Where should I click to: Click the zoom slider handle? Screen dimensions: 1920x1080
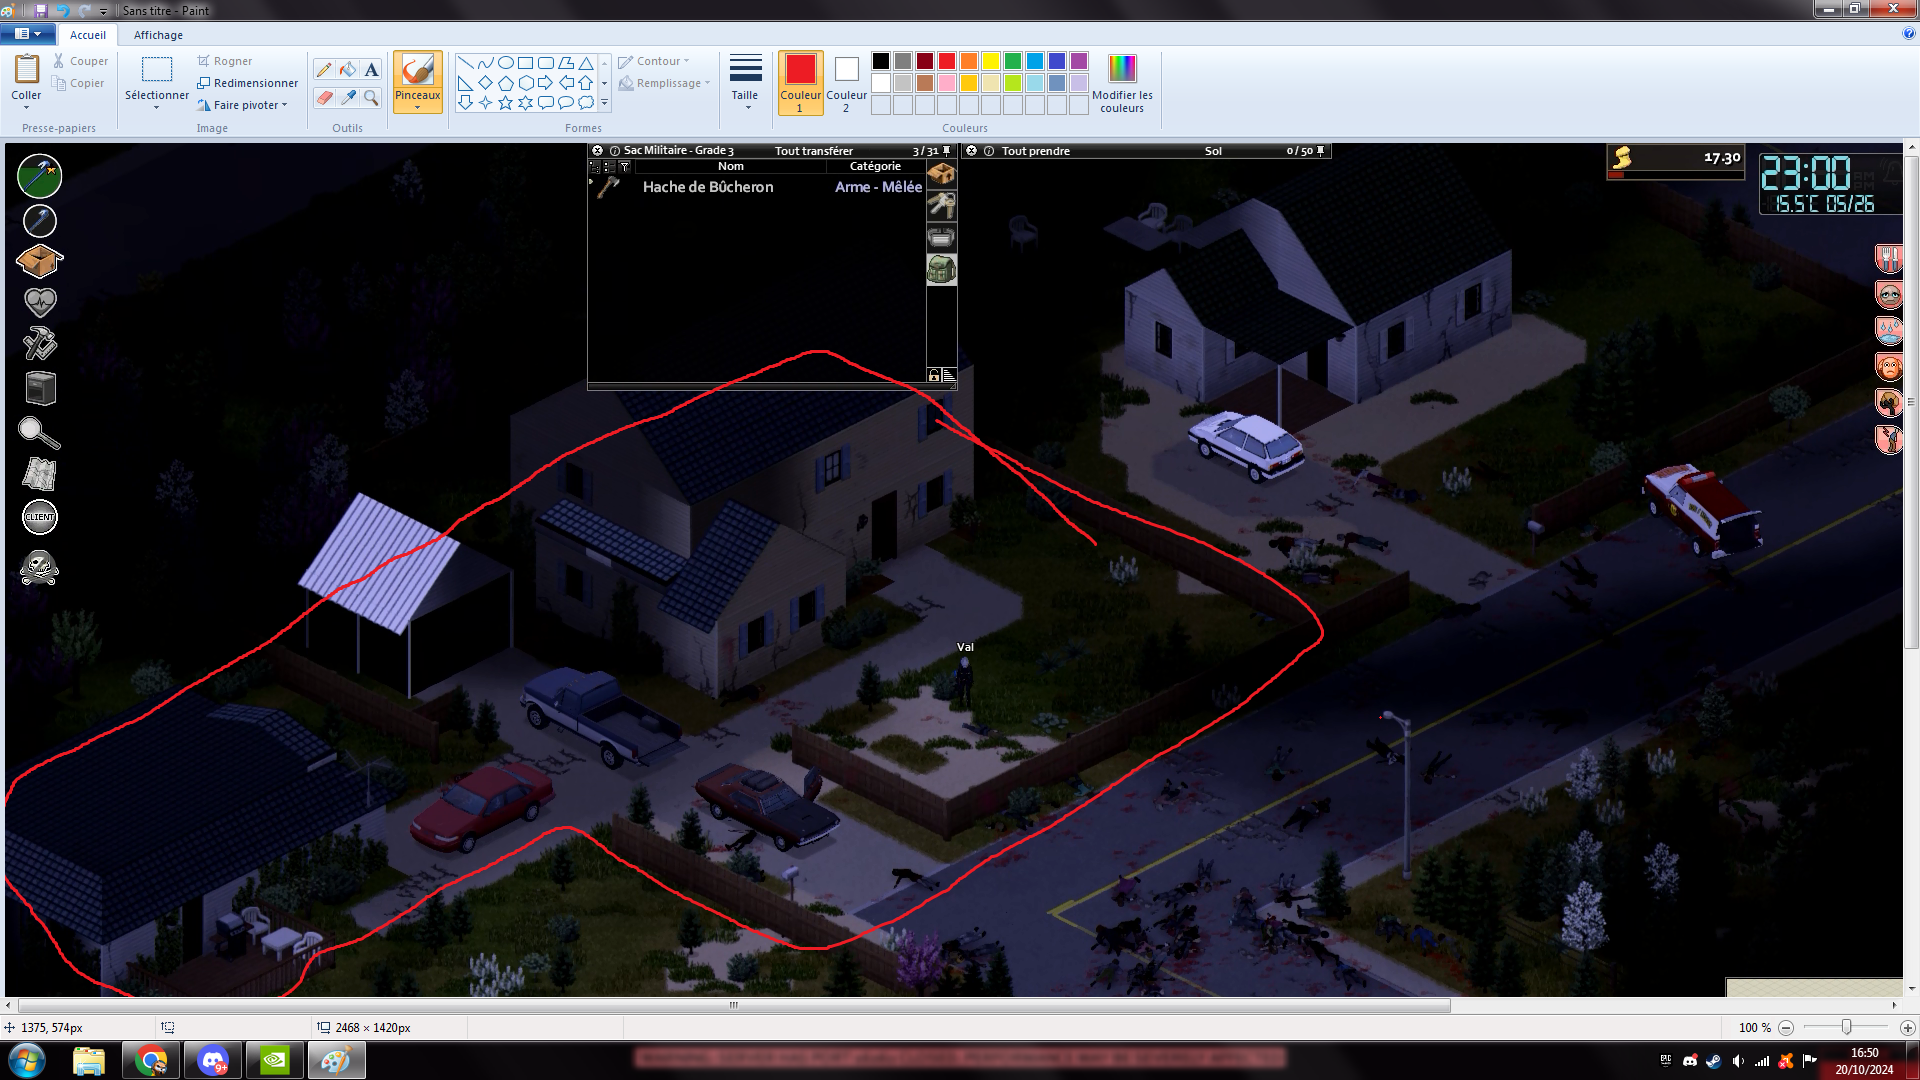[1847, 1027]
